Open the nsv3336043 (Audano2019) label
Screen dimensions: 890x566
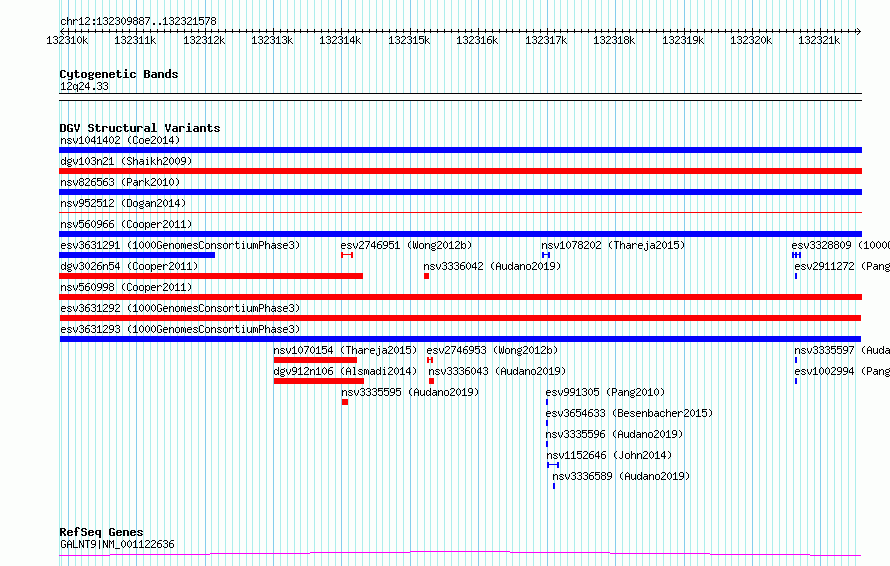pyautogui.click(x=497, y=371)
